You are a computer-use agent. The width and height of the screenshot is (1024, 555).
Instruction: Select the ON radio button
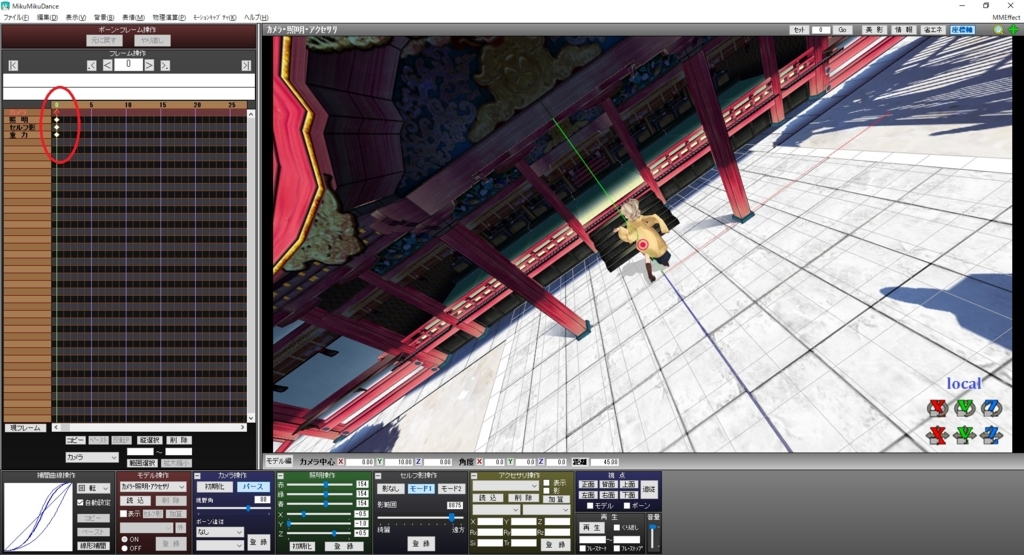(x=125, y=540)
